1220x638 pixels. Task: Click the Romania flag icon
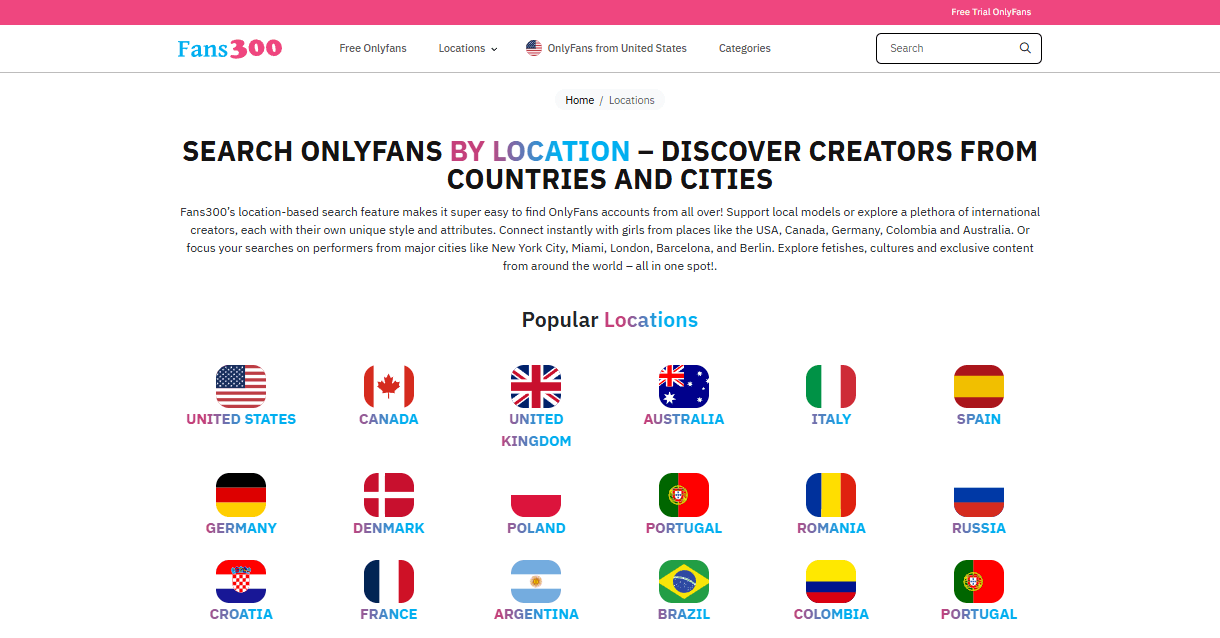tap(831, 495)
